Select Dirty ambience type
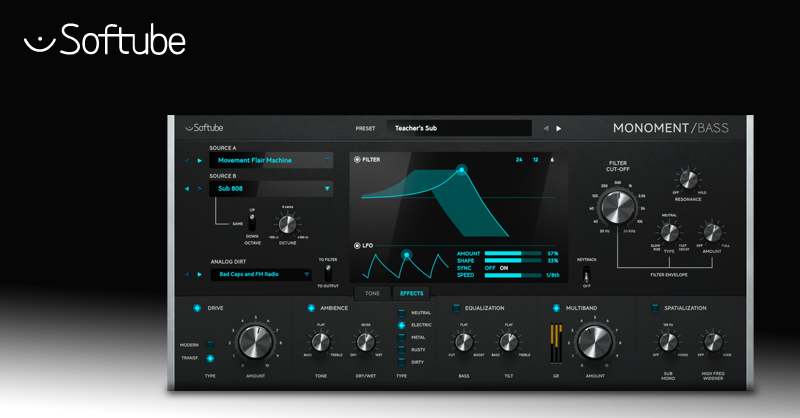 click(402, 362)
